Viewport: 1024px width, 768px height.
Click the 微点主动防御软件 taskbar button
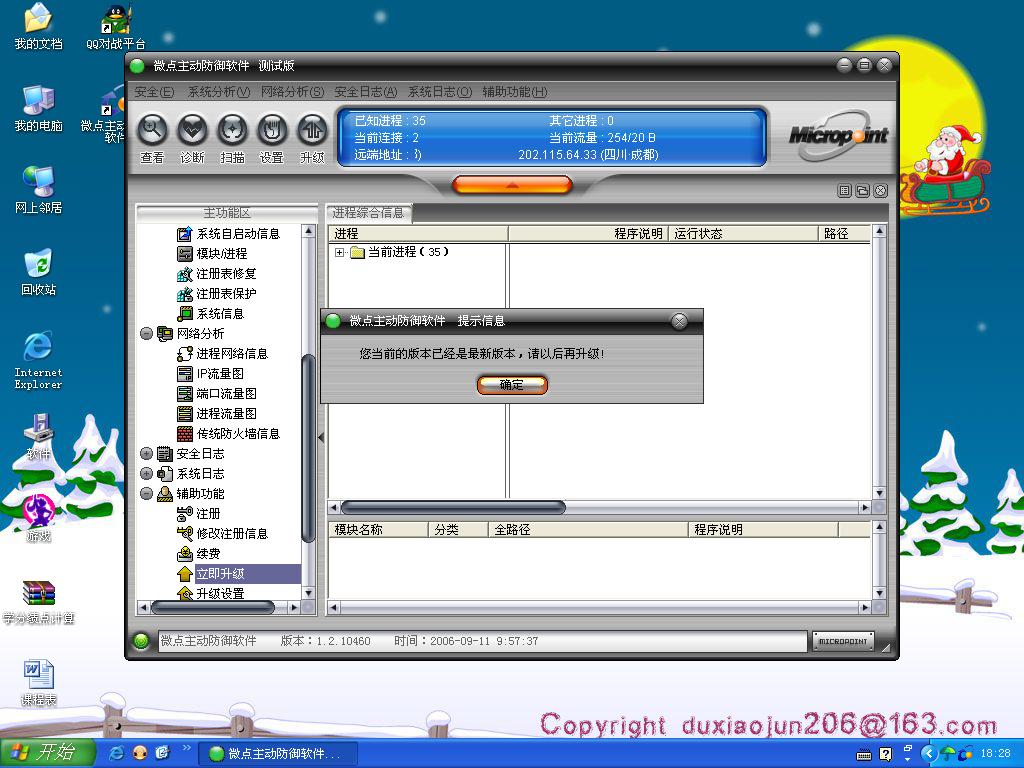pyautogui.click(x=278, y=754)
